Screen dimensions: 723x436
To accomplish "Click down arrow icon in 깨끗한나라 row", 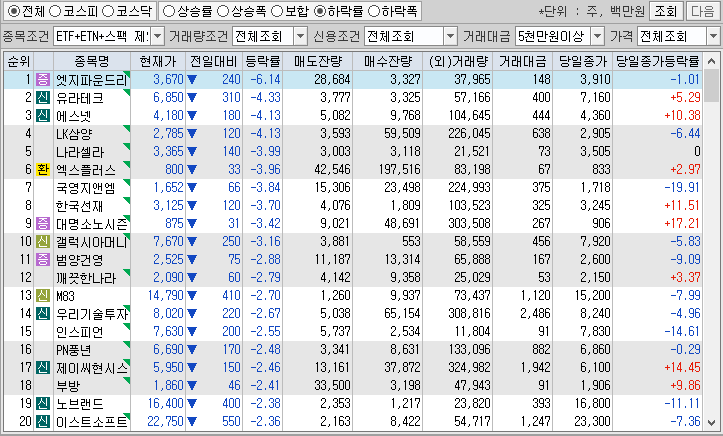I will coord(192,277).
